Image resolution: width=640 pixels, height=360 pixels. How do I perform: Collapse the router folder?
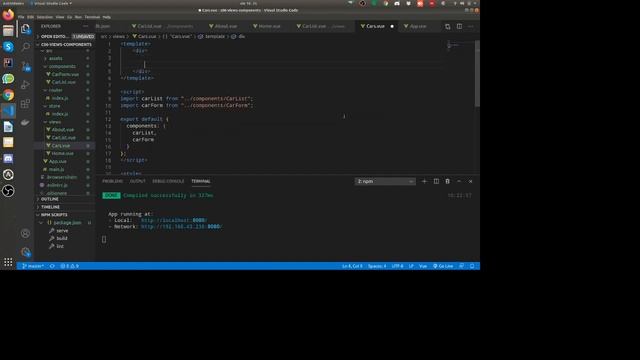pyautogui.click(x=55, y=90)
